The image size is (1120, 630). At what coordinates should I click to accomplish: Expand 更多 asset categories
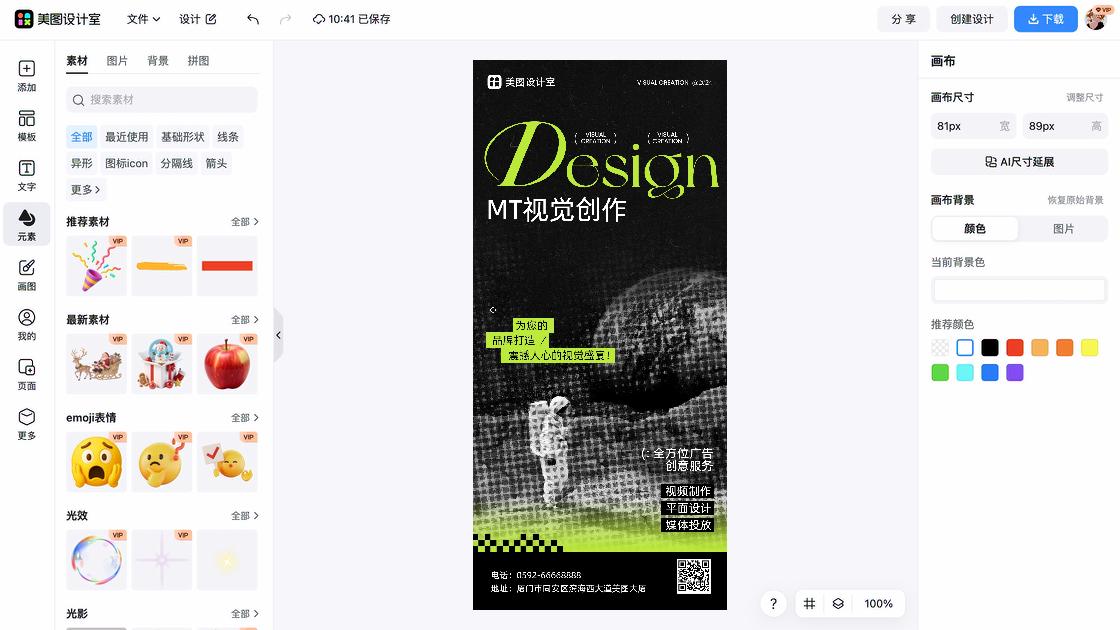point(85,189)
